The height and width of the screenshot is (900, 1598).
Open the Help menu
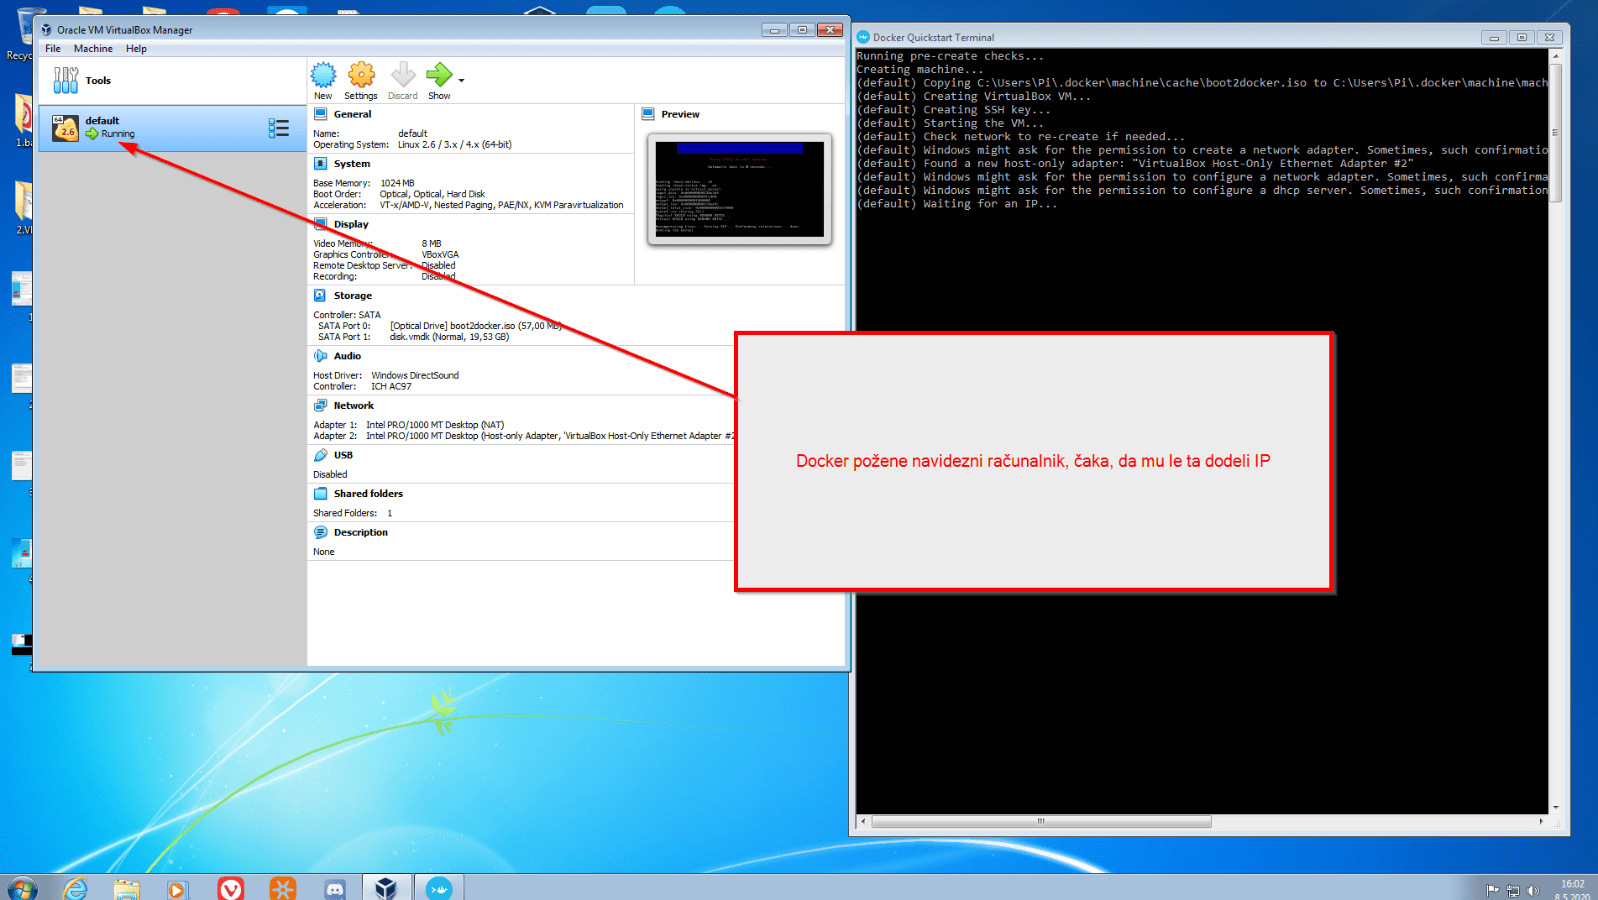pyautogui.click(x=136, y=48)
